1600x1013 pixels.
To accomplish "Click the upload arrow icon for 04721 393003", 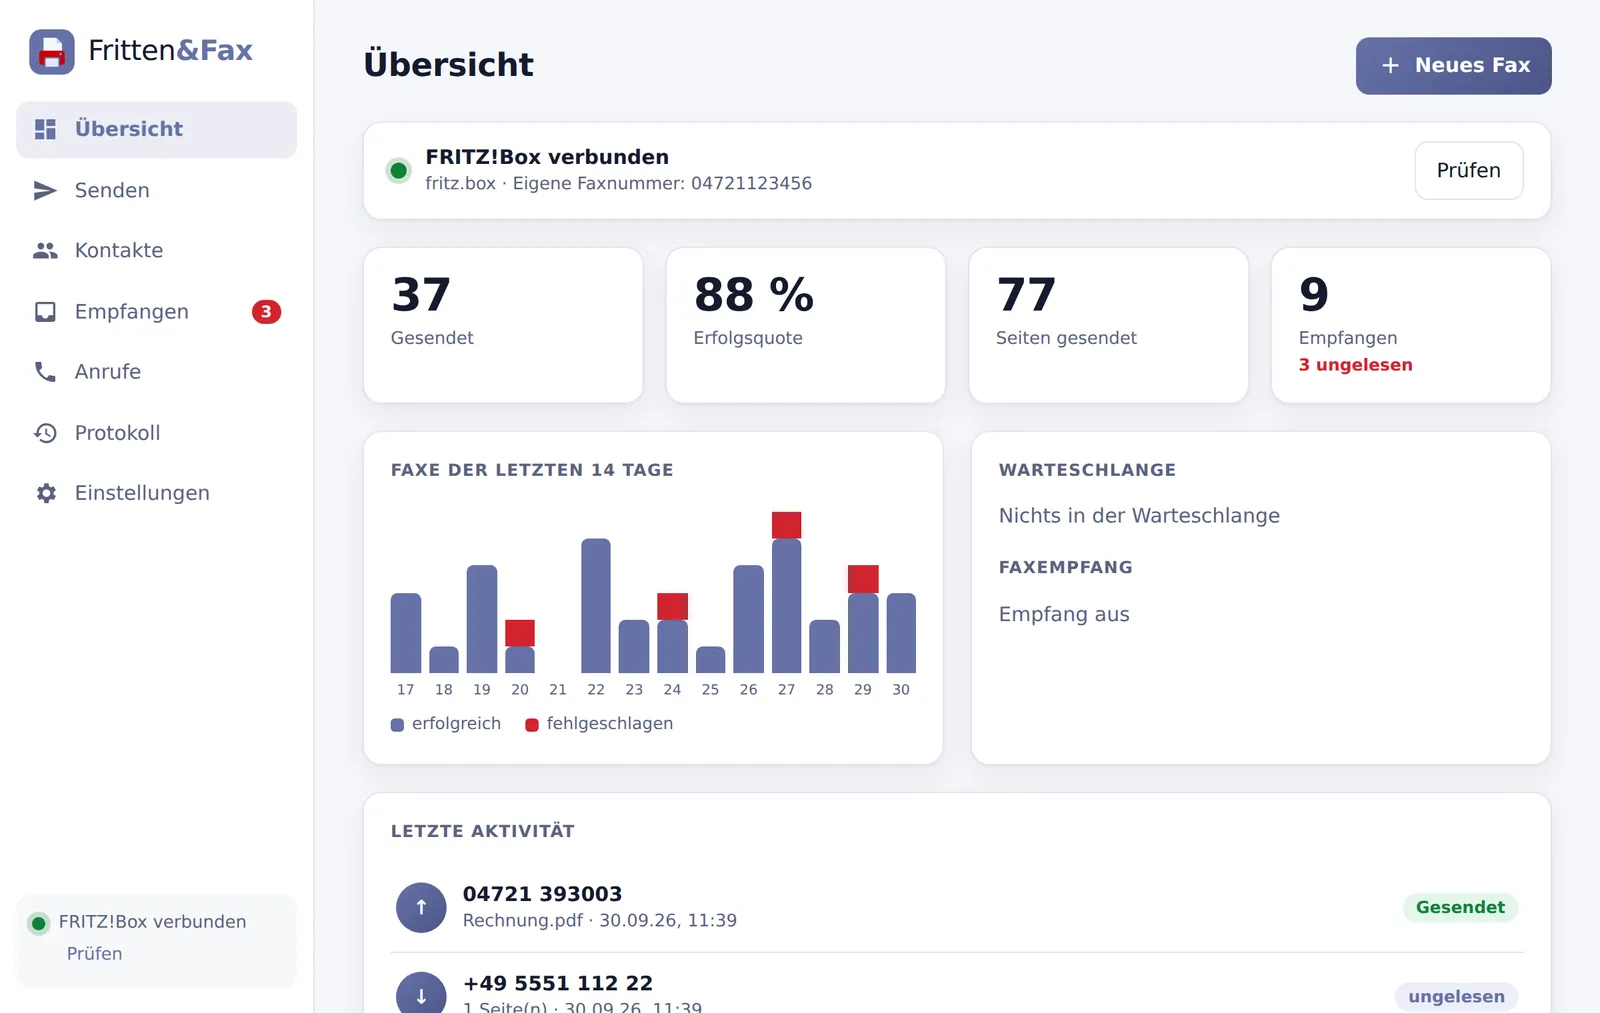I will (421, 907).
